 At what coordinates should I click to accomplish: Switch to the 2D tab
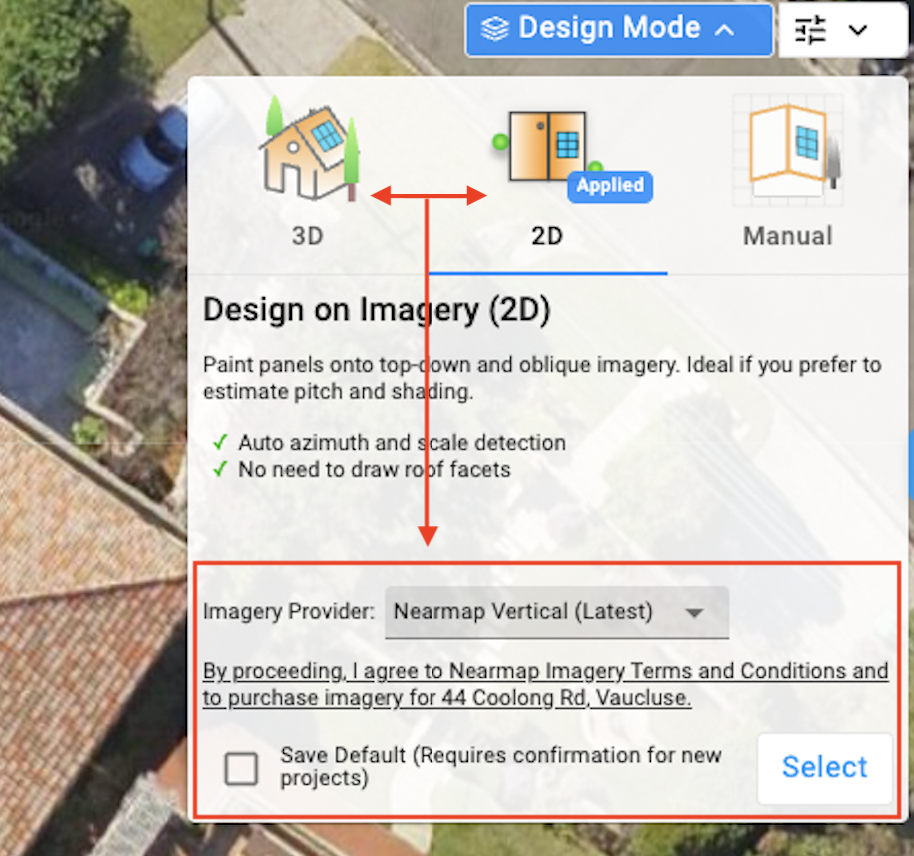pyautogui.click(x=547, y=236)
